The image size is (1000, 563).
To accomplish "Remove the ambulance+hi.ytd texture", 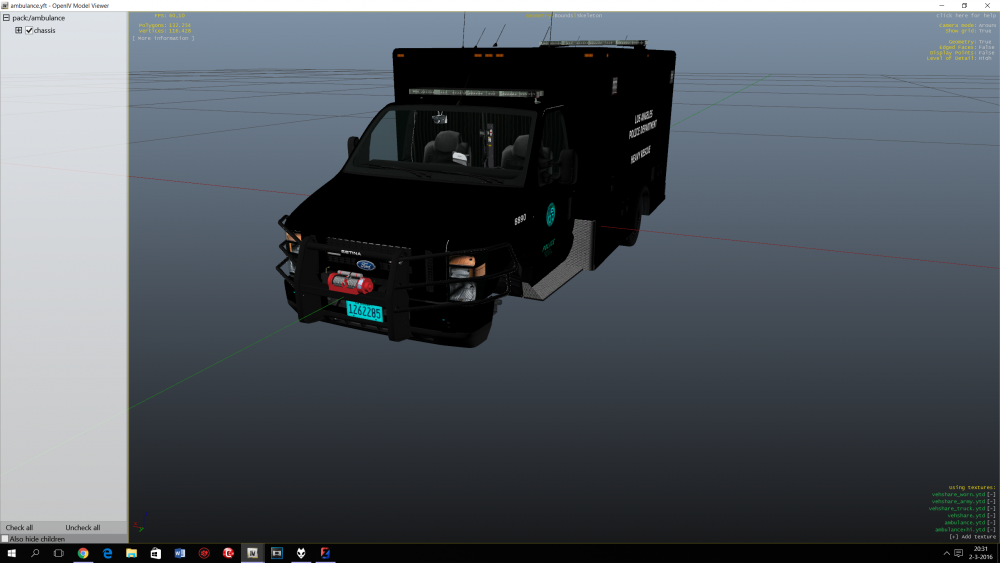I will [x=991, y=529].
